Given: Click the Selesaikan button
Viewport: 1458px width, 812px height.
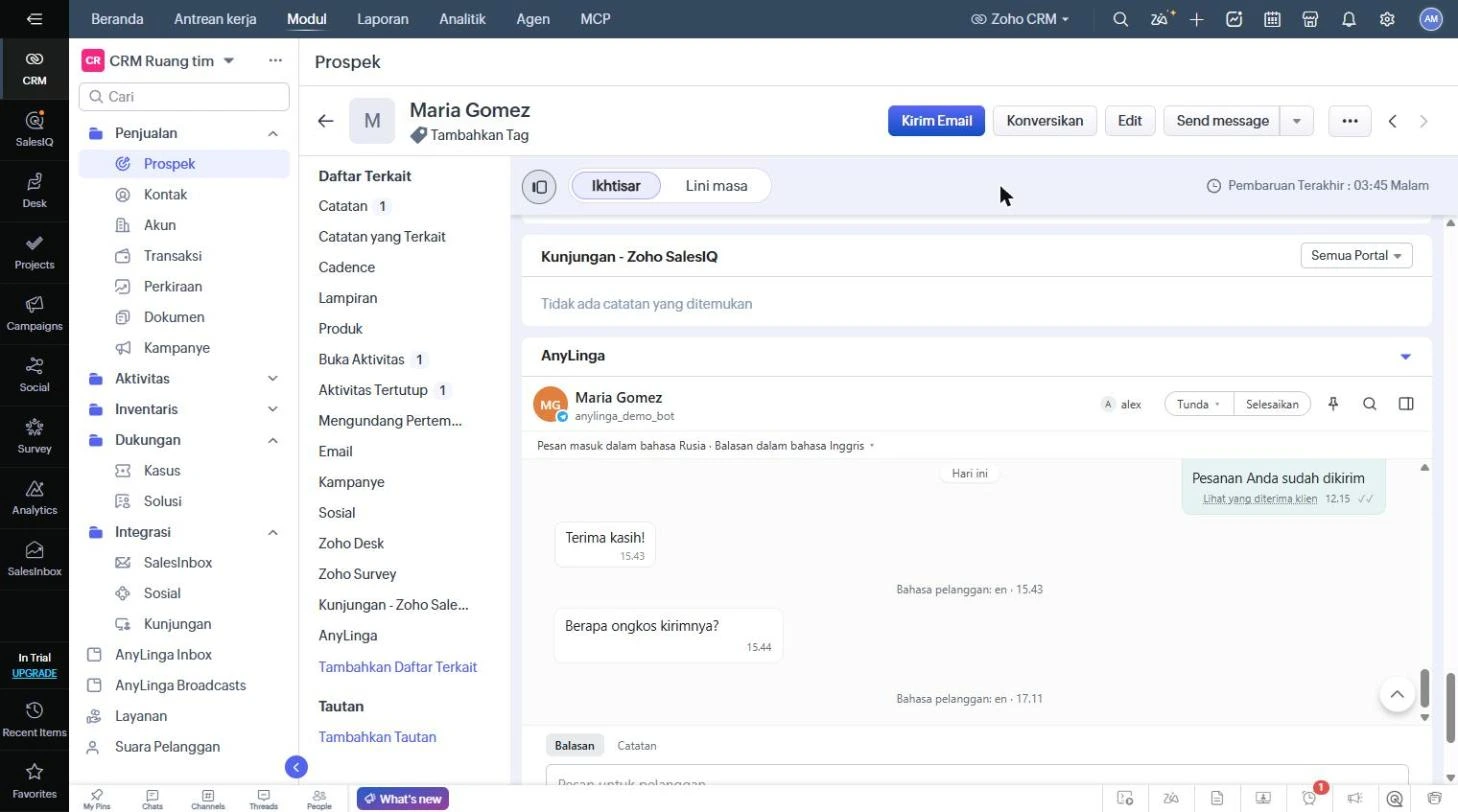Looking at the screenshot, I should pyautogui.click(x=1272, y=404).
